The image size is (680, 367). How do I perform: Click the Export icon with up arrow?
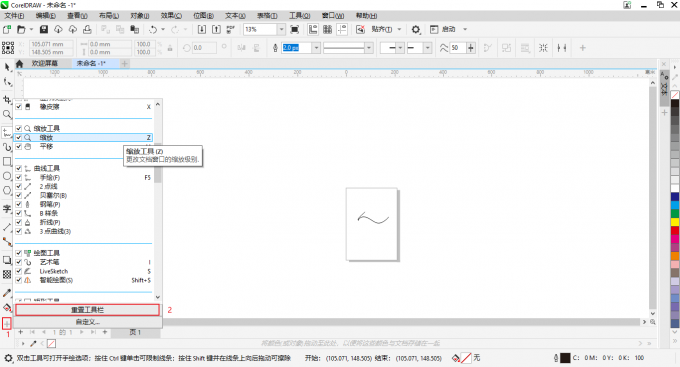coord(216,29)
